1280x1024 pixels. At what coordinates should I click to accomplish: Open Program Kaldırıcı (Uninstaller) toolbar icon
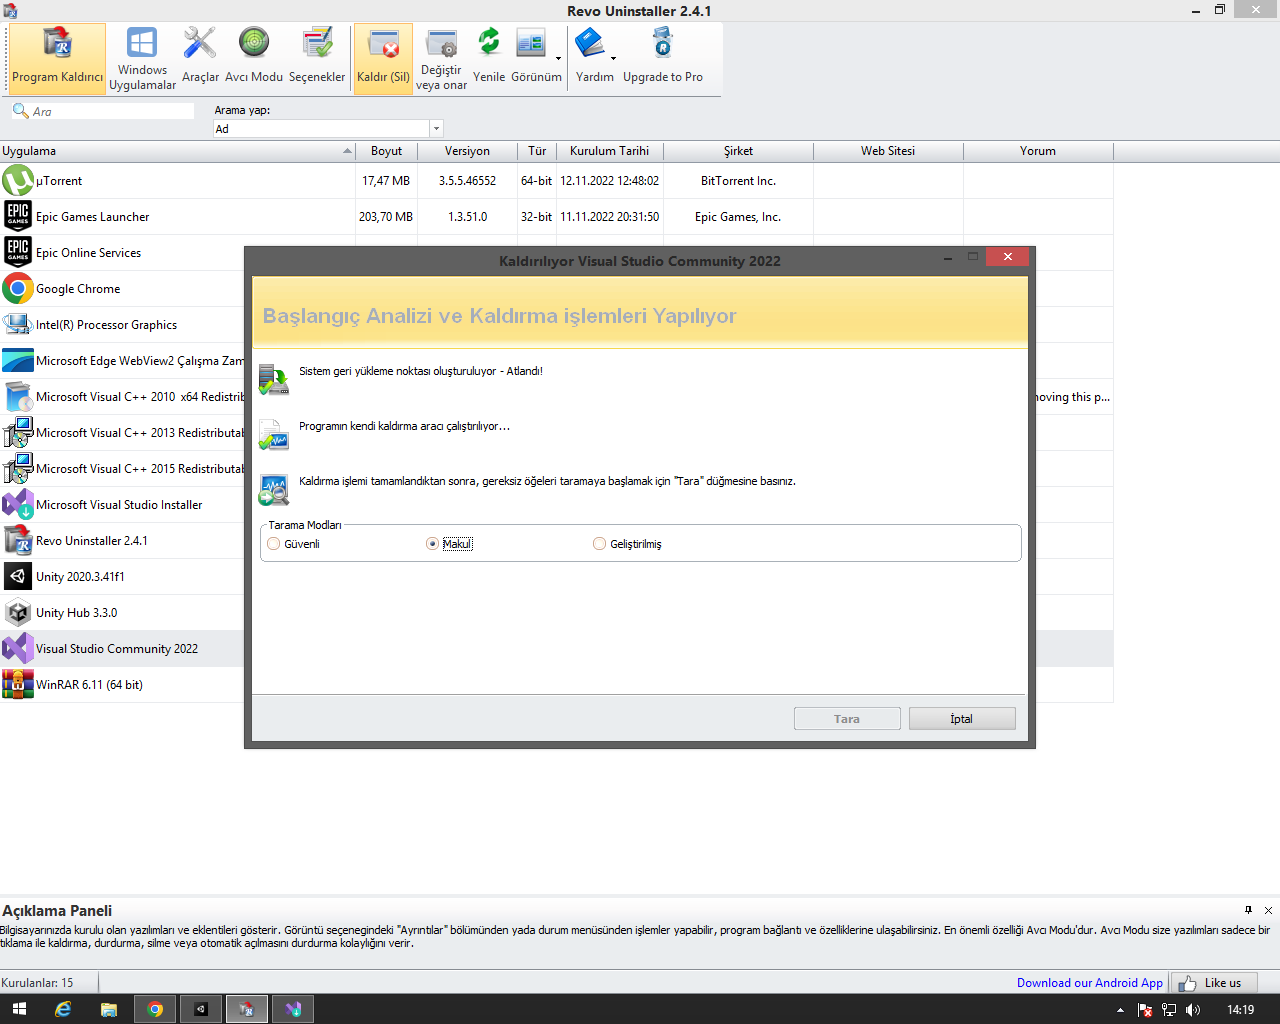point(57,59)
